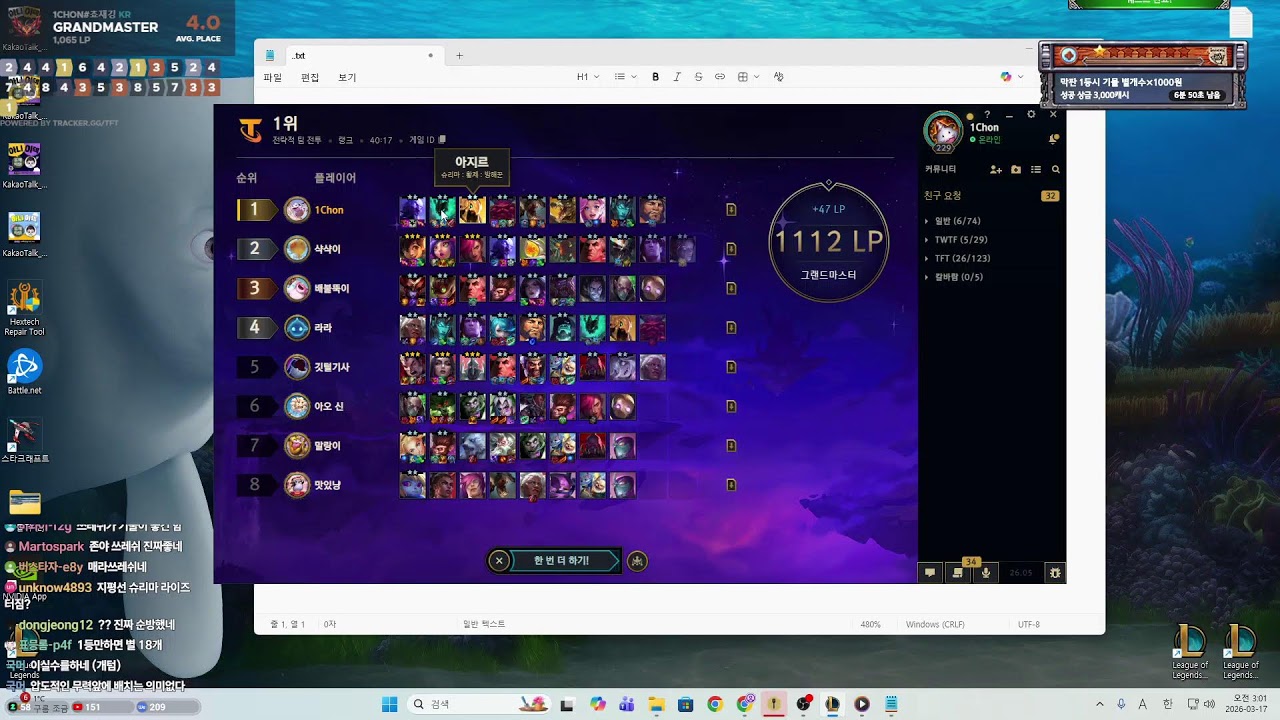Viewport: 1280px width, 720px height.
Task: Click the 친구 요청 friend requests row
Action: coord(992,196)
